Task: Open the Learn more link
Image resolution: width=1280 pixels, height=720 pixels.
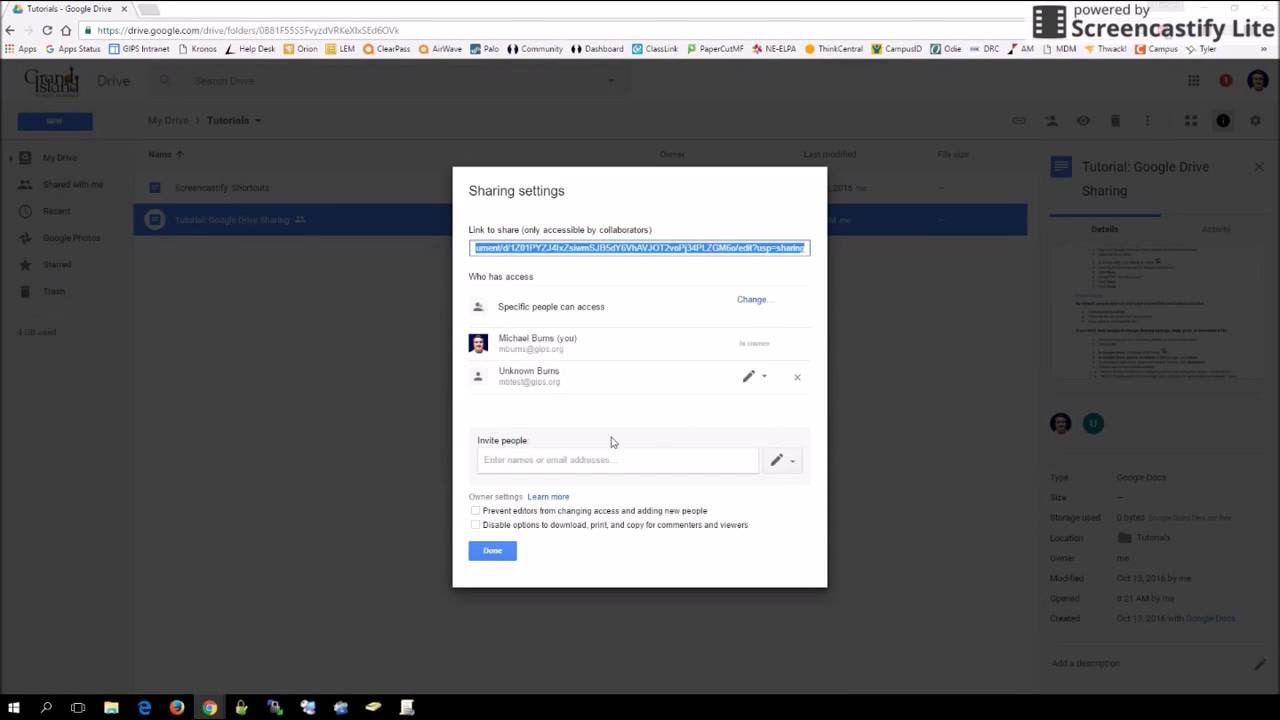Action: 548,497
